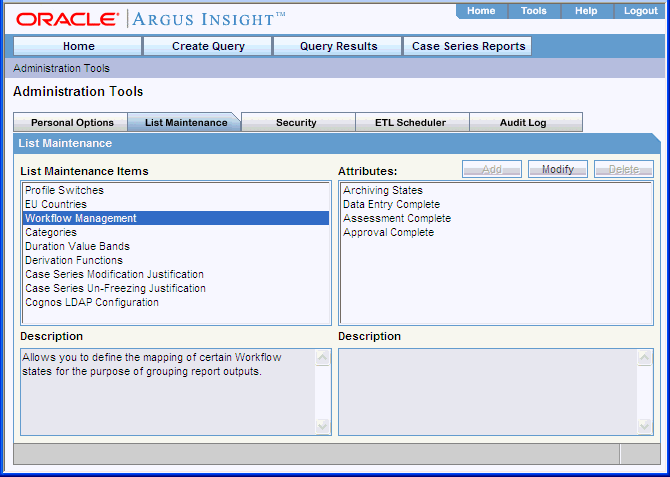Switch to the Personal Options tab
Screen dimensions: 670x477
71,122
